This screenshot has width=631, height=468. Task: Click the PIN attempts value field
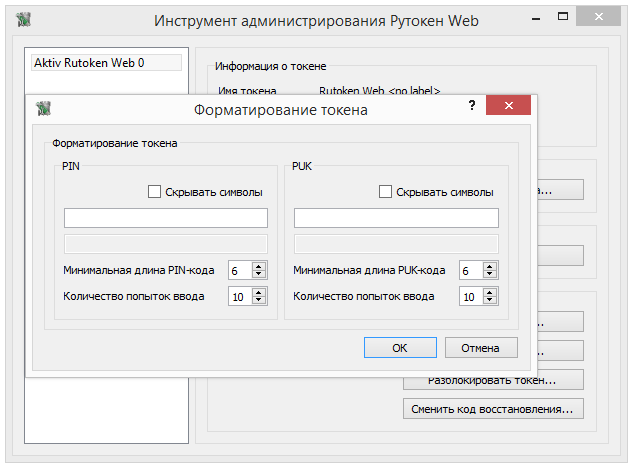click(x=240, y=297)
